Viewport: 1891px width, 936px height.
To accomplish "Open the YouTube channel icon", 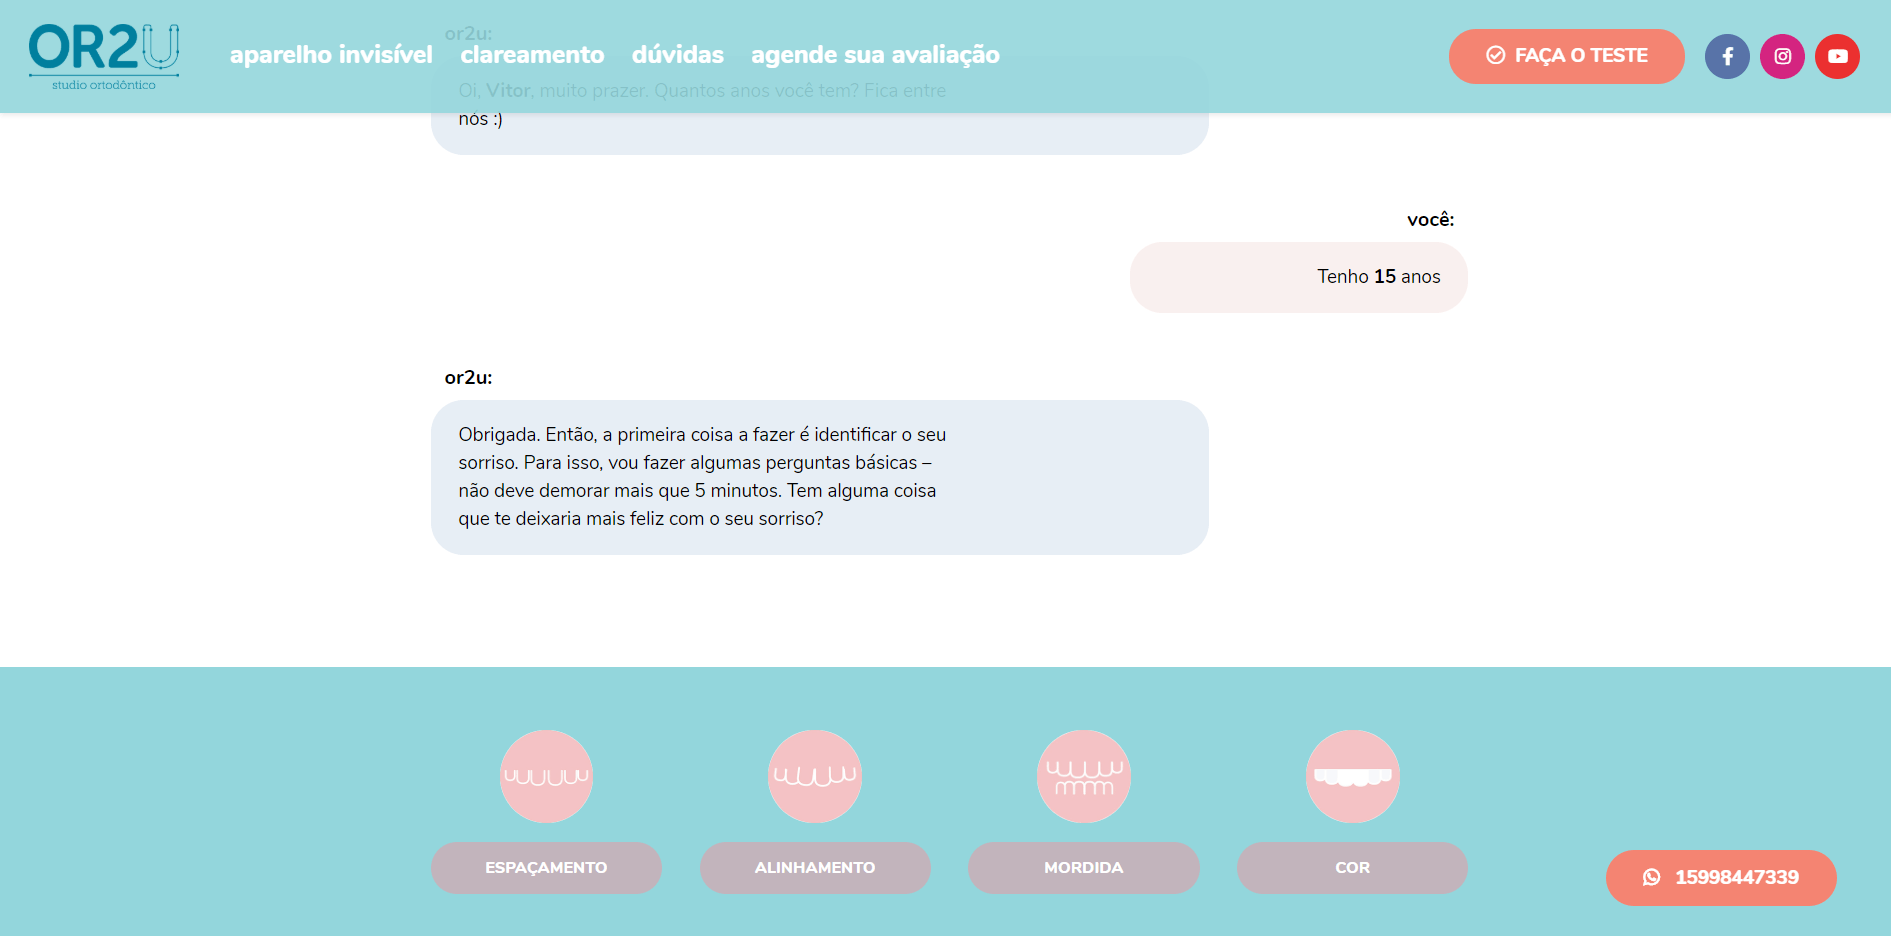I will (1837, 56).
